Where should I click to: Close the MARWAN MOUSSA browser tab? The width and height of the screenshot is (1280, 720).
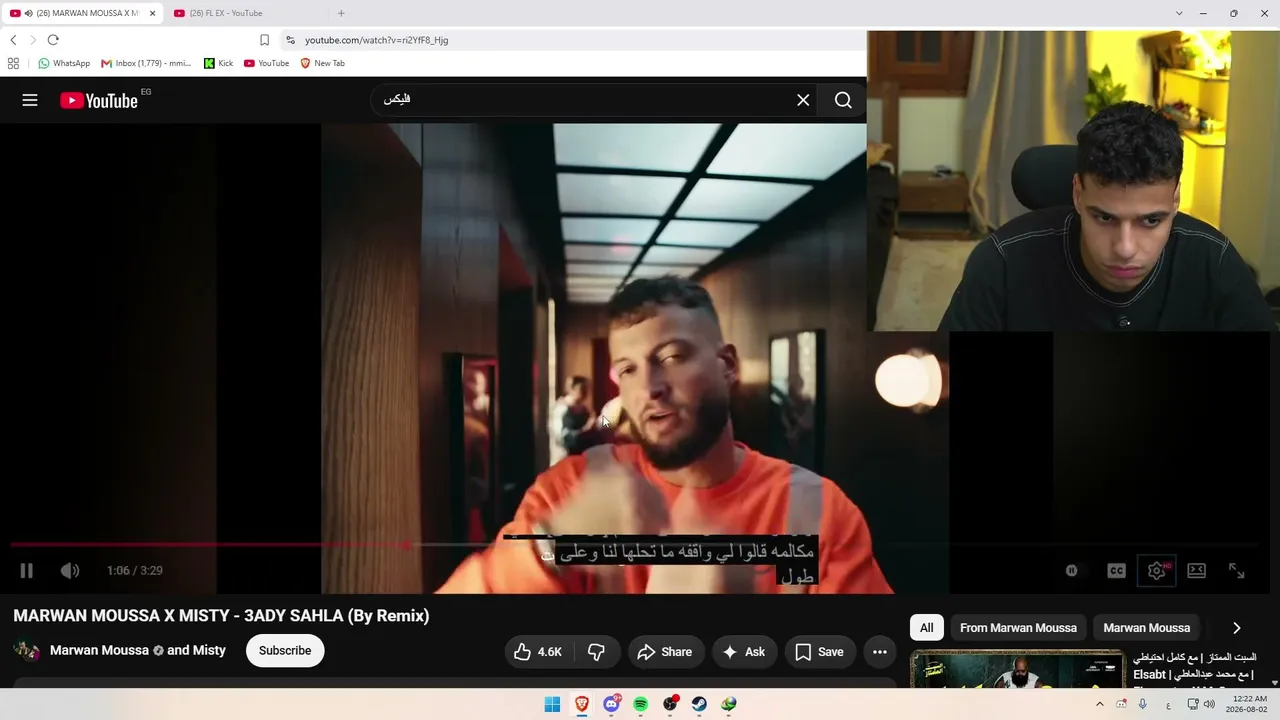point(153,13)
